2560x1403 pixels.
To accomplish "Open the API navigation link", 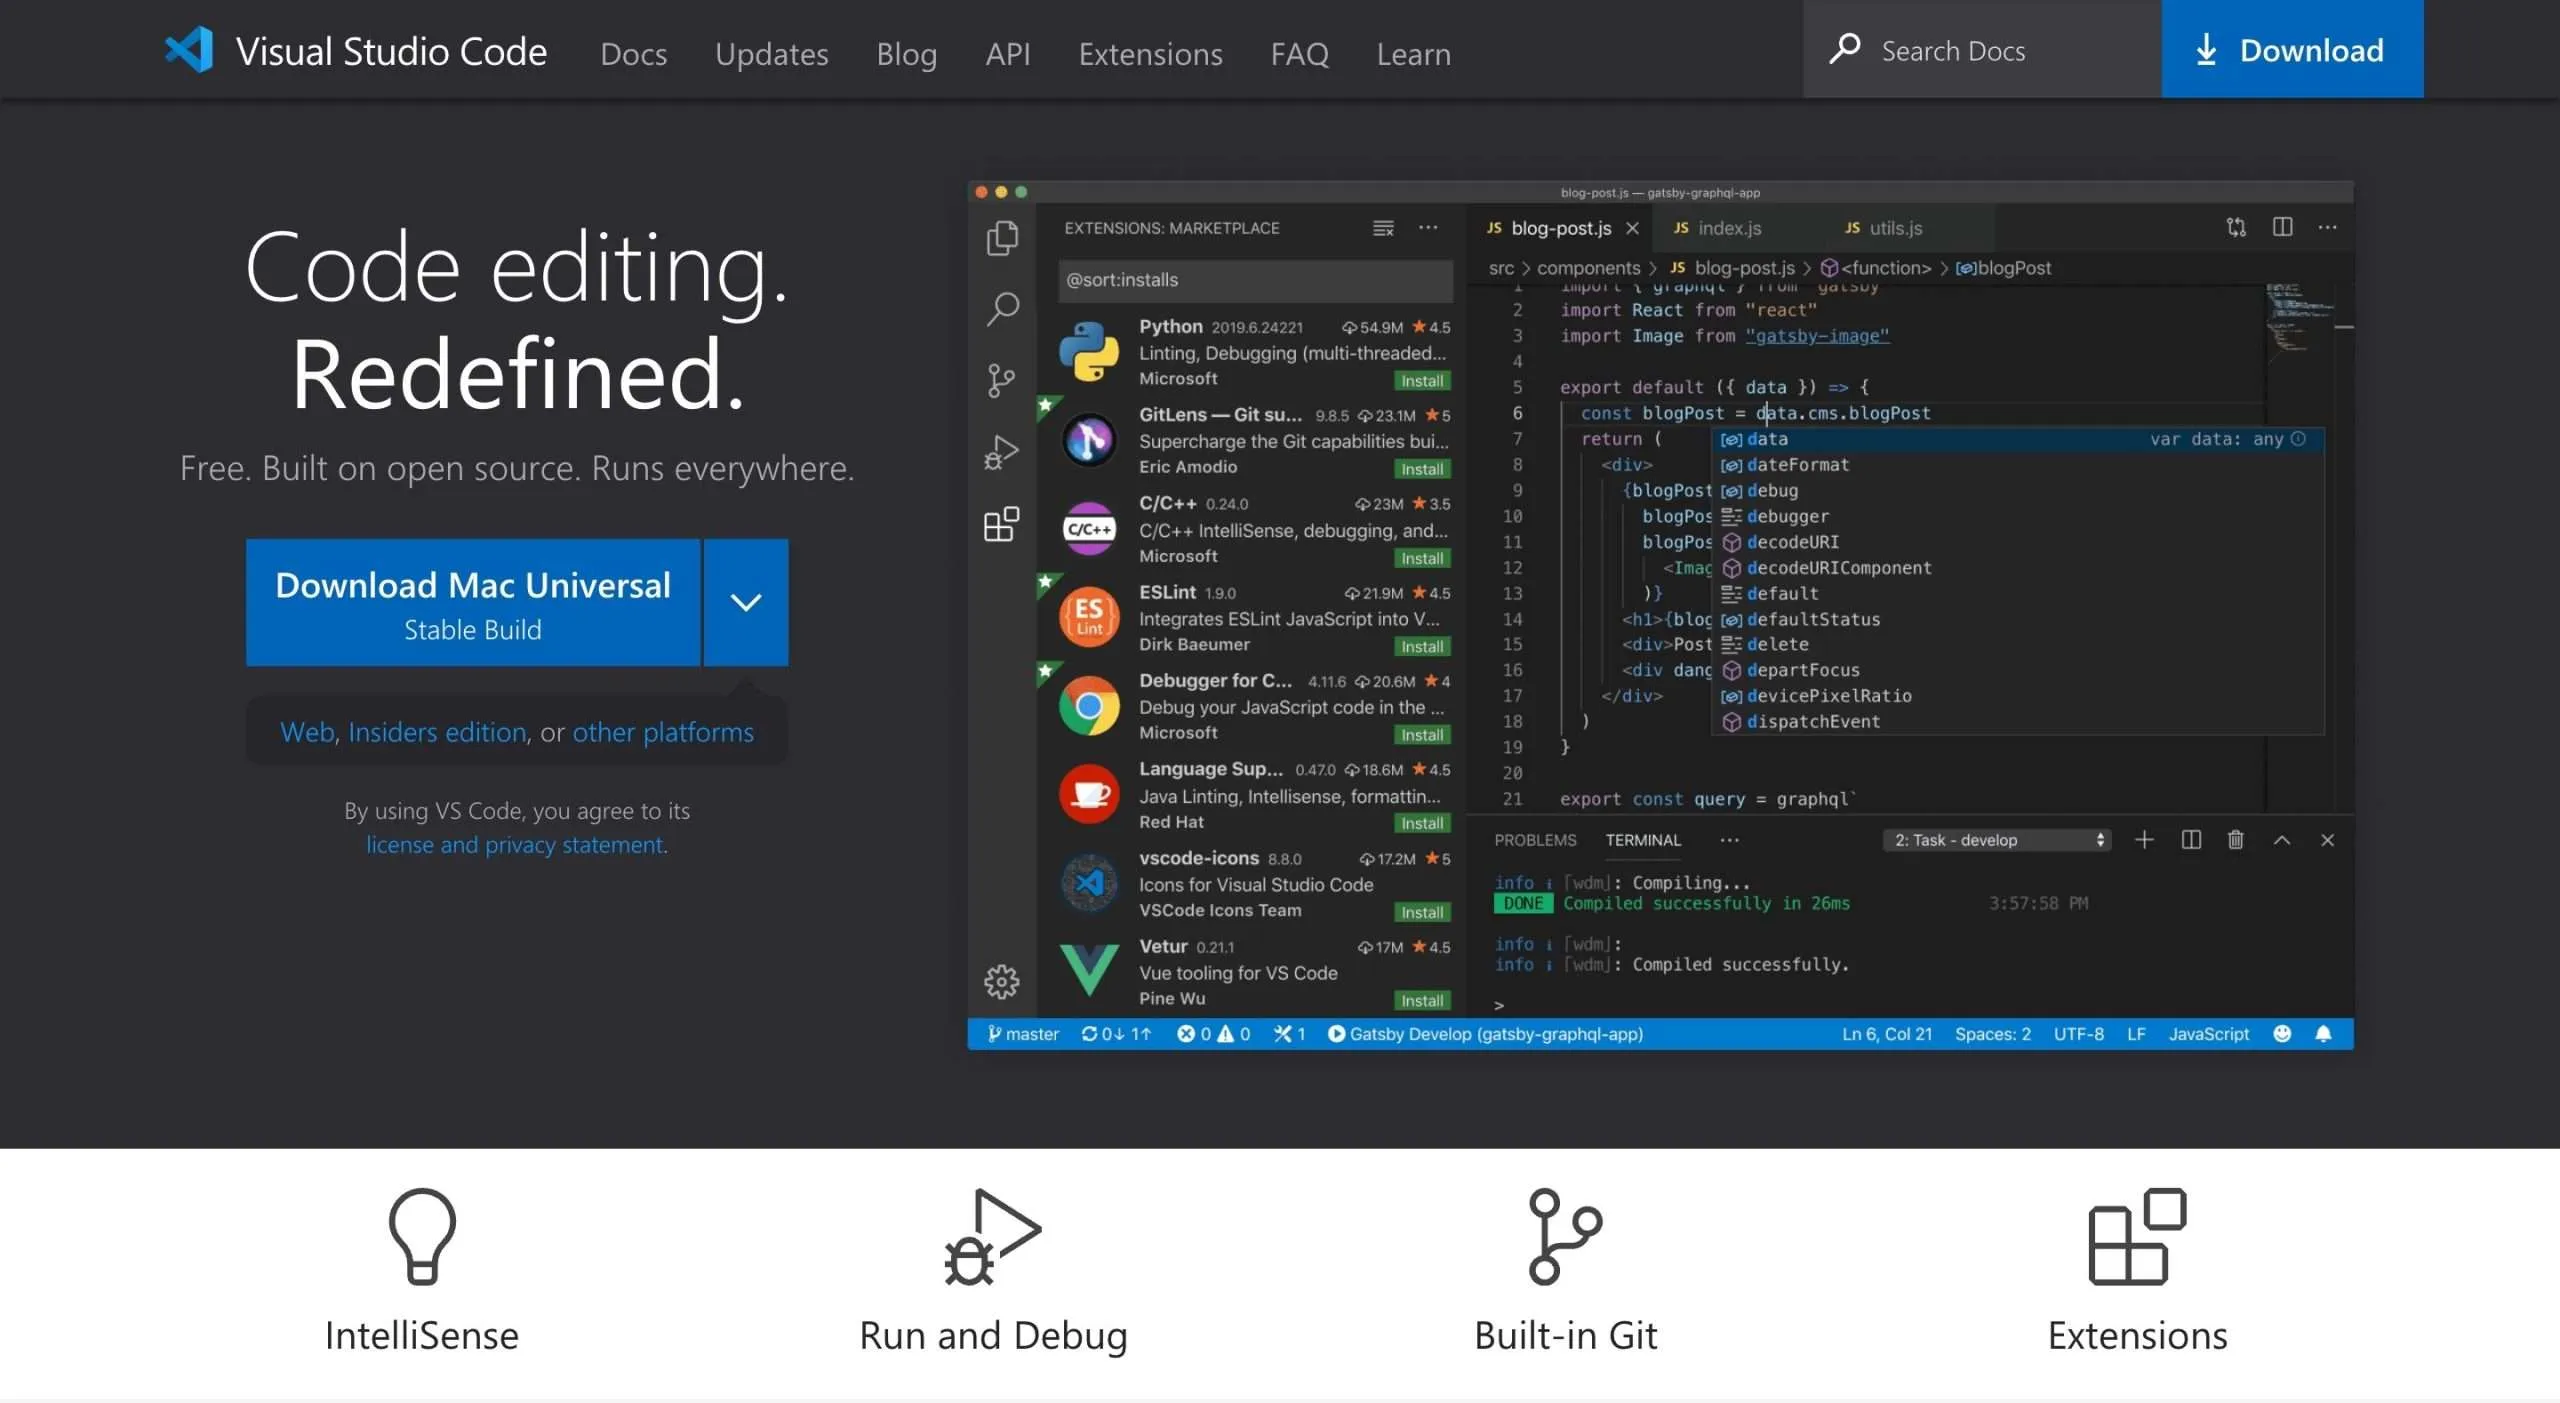I will tap(1007, 53).
